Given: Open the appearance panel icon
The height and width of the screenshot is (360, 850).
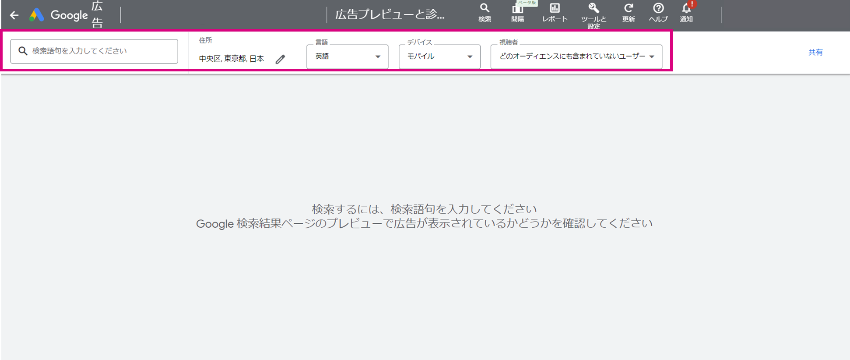Looking at the screenshot, I should point(518,9).
